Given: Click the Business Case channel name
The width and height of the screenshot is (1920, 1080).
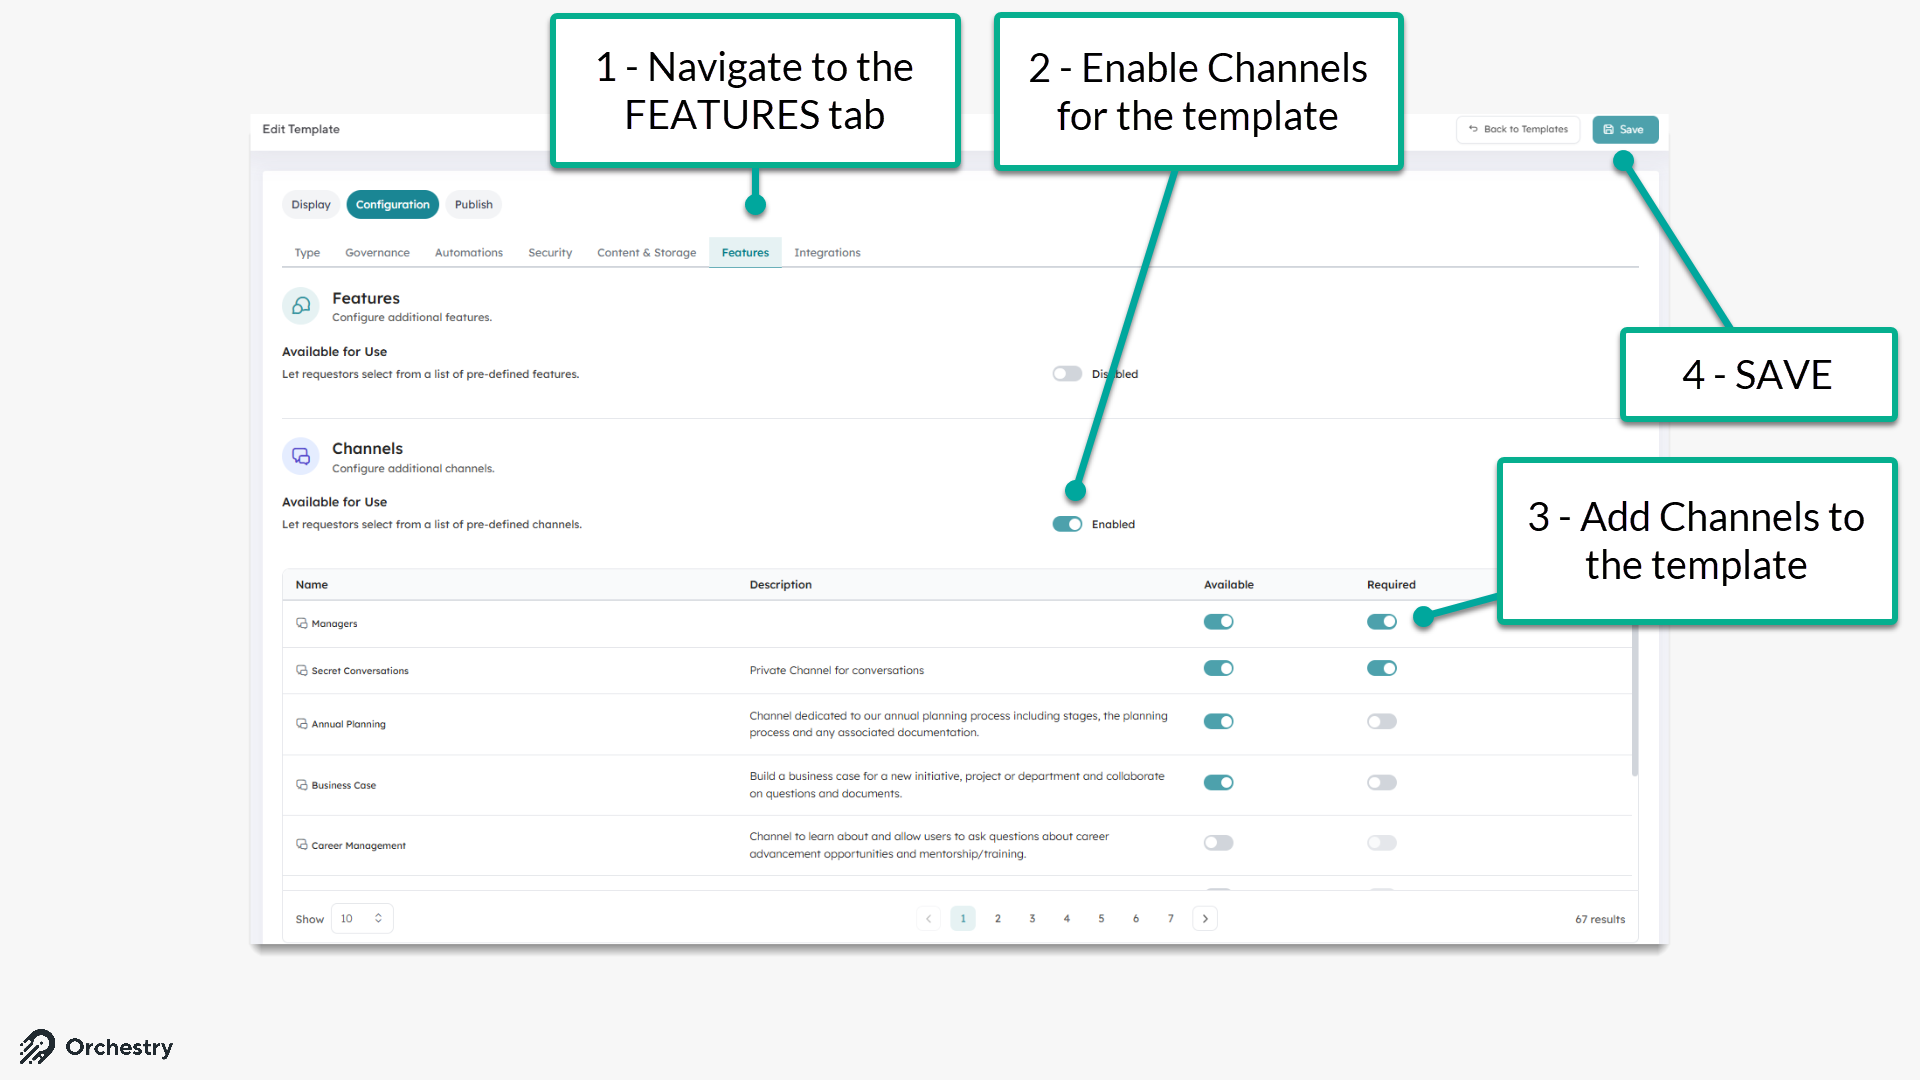Looking at the screenshot, I should tap(344, 785).
